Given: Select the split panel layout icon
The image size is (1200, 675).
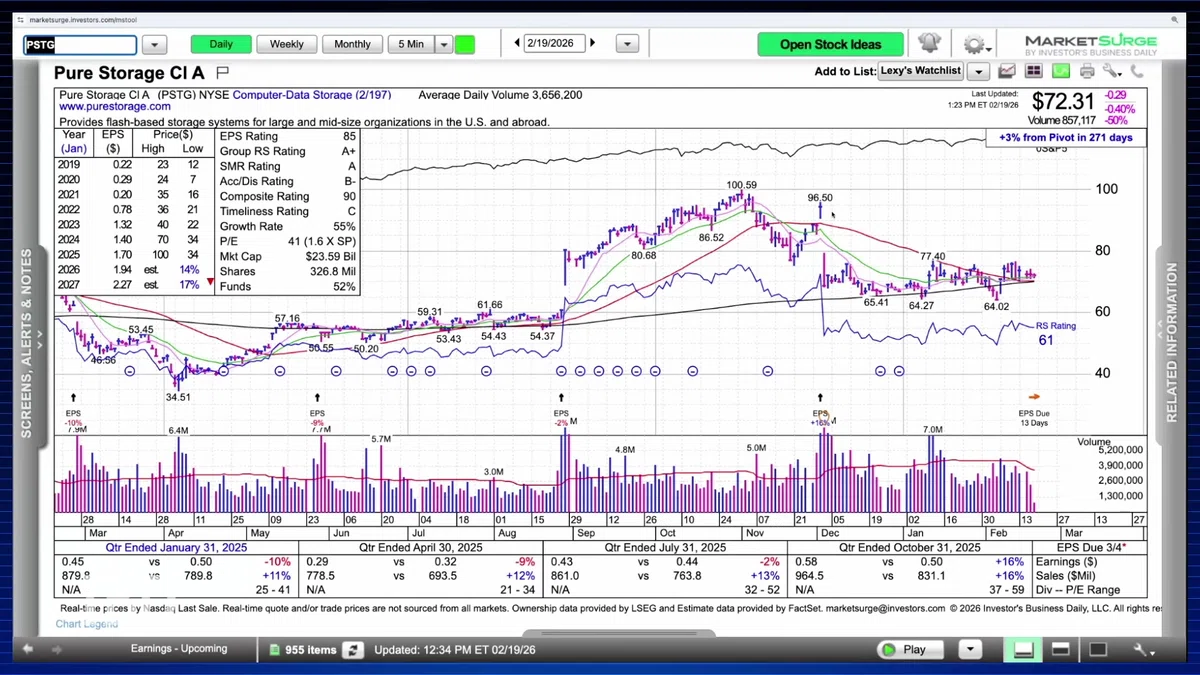Looking at the screenshot, I should point(1060,649).
